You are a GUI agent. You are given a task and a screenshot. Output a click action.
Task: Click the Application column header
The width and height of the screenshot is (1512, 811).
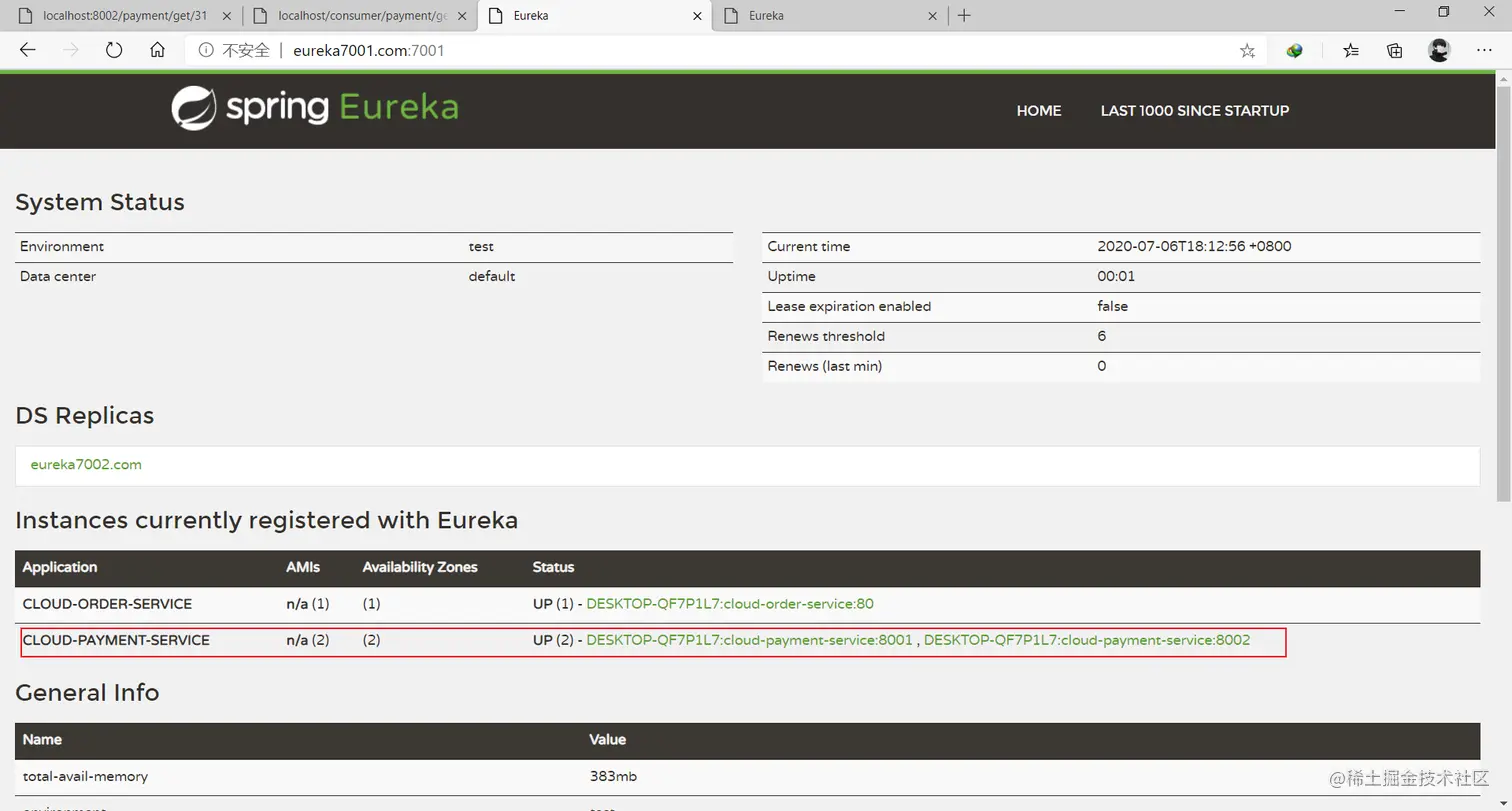click(60, 567)
